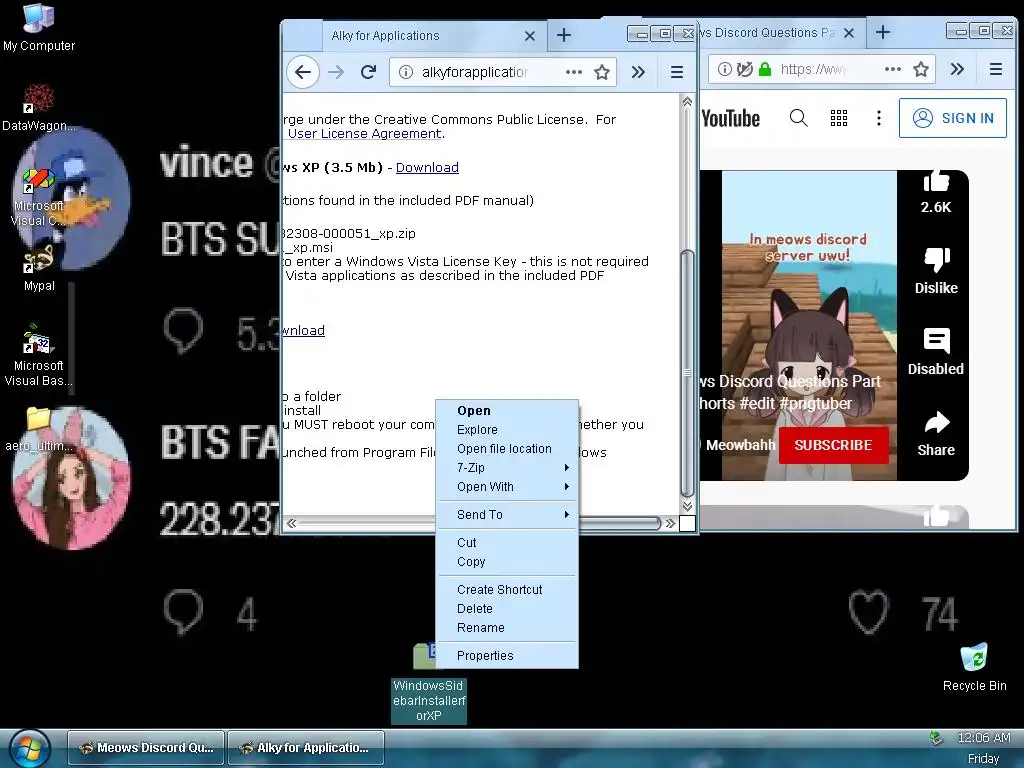Go forward in Alky browser window
The height and width of the screenshot is (768, 1024).
click(x=336, y=72)
